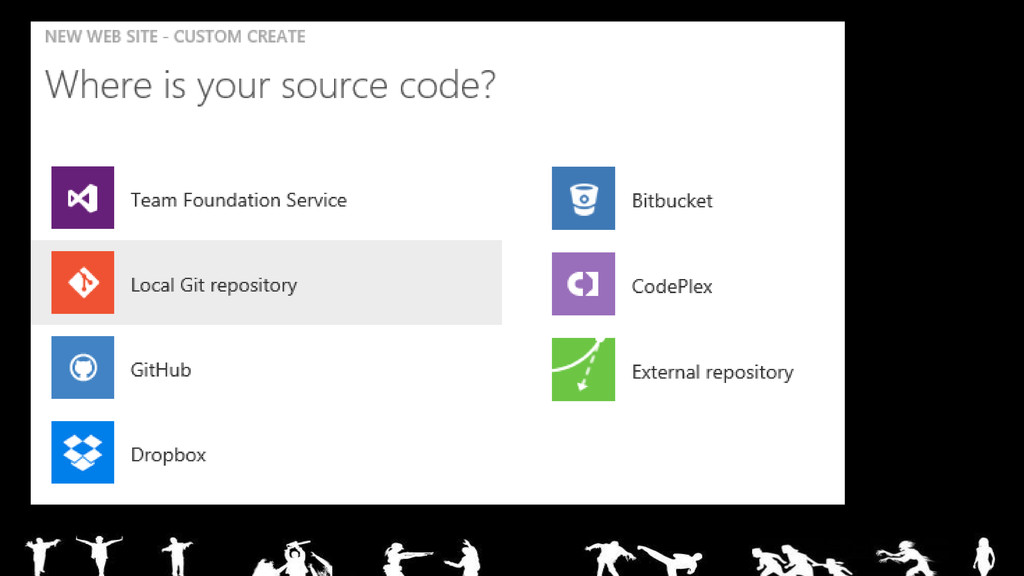Click the blue Dropbox box icon
The image size is (1024, 576).
point(83,452)
